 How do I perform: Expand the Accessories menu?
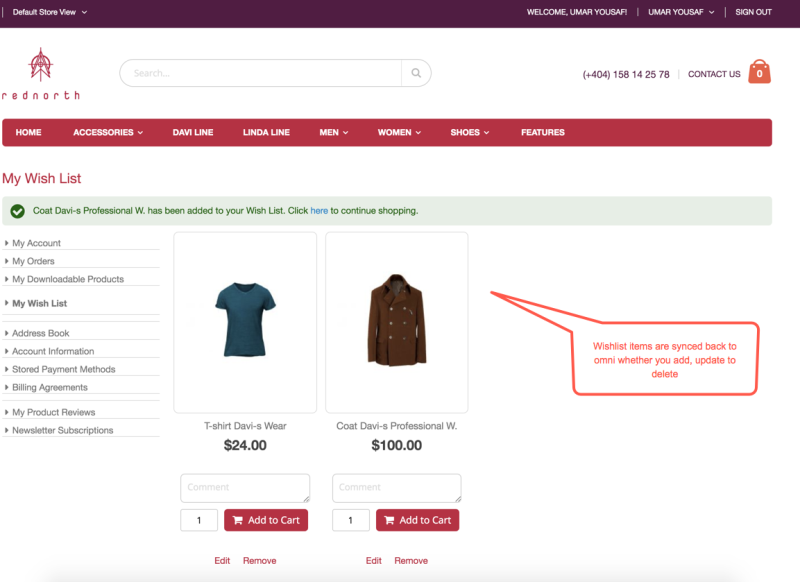click(x=108, y=133)
